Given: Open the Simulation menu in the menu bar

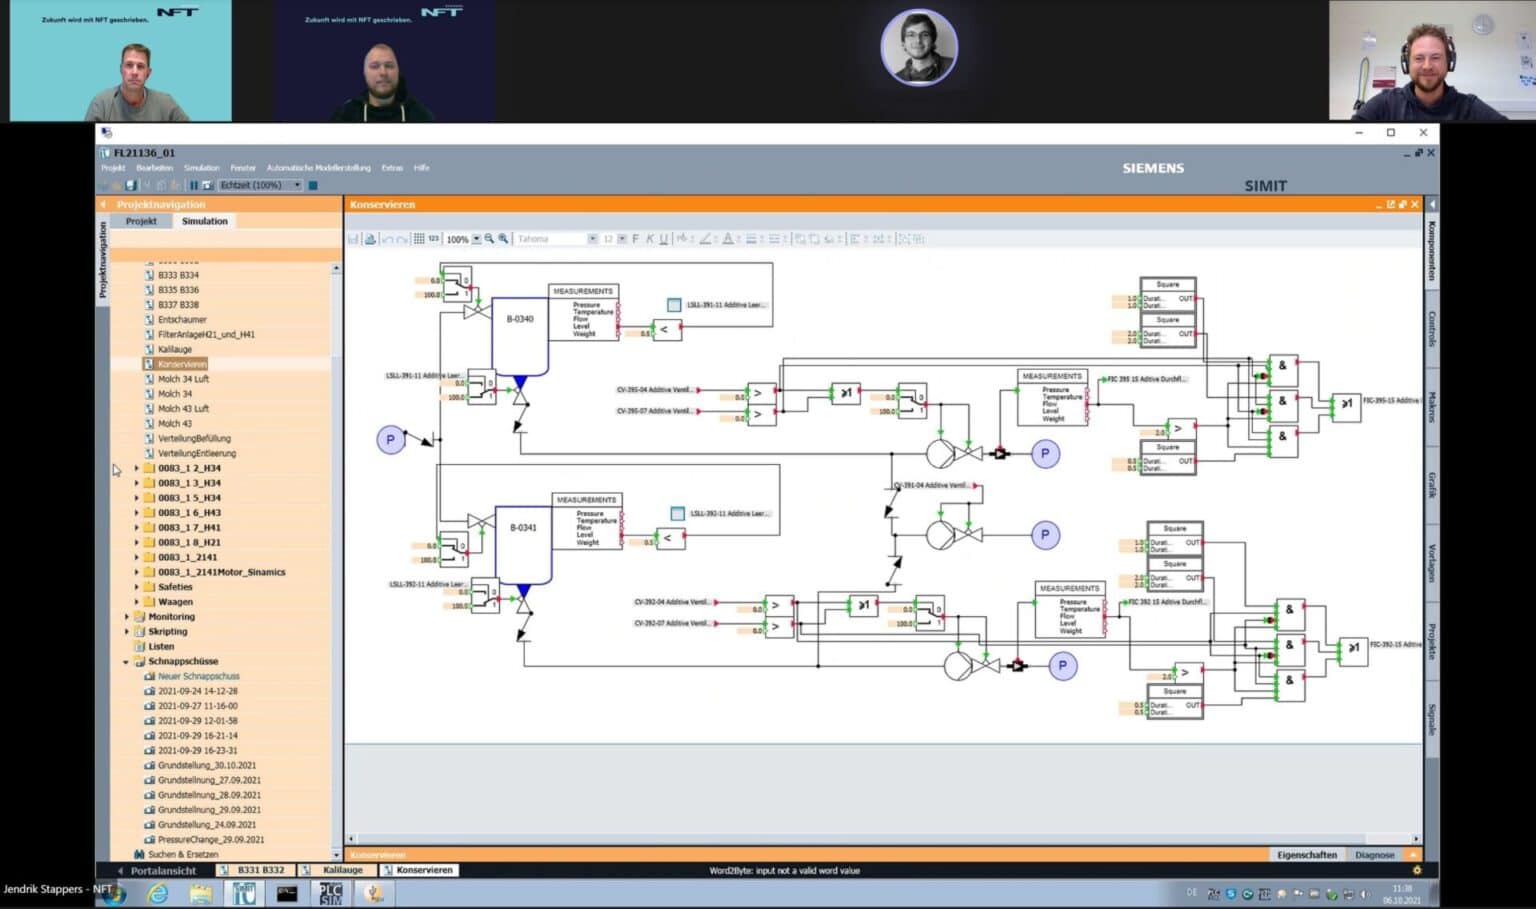Looking at the screenshot, I should click(x=201, y=168).
